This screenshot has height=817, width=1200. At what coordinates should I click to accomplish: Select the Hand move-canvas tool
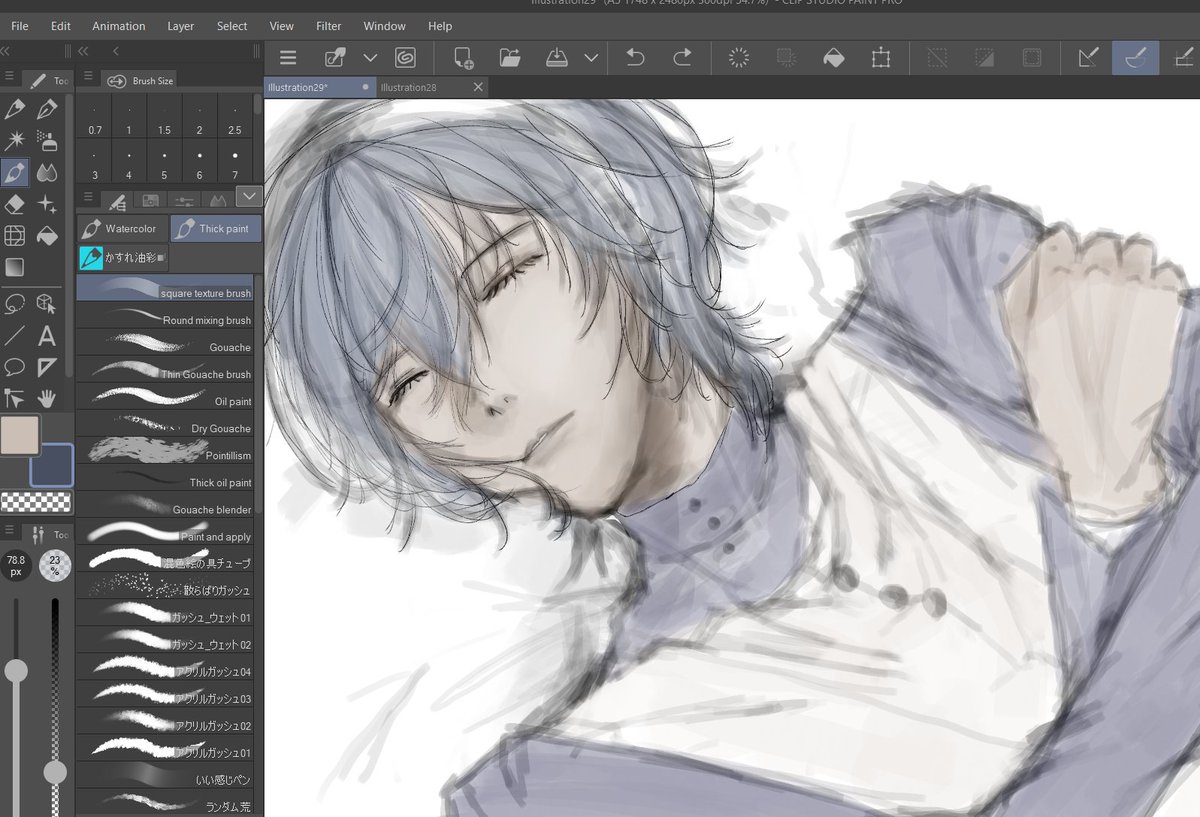(46, 399)
